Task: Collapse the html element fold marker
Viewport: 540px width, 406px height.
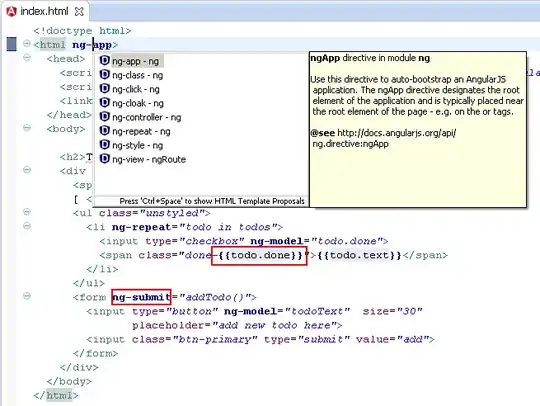Action: pyautogui.click(x=27, y=44)
